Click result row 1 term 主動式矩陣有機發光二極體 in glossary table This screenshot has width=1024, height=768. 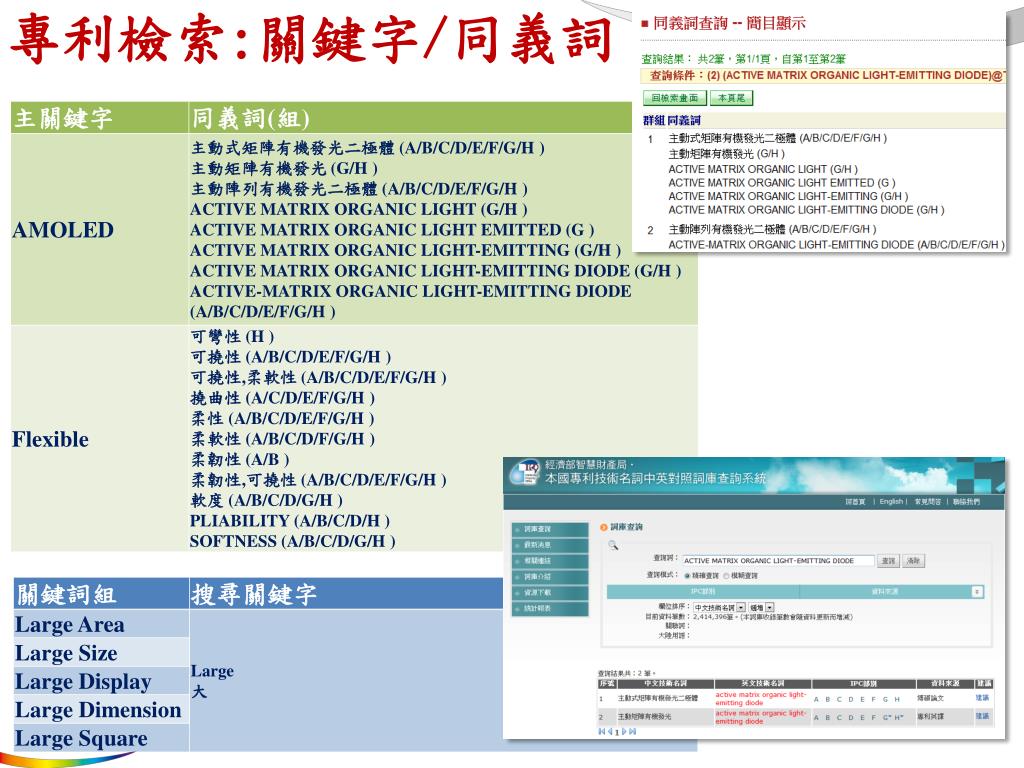[x=657, y=698]
